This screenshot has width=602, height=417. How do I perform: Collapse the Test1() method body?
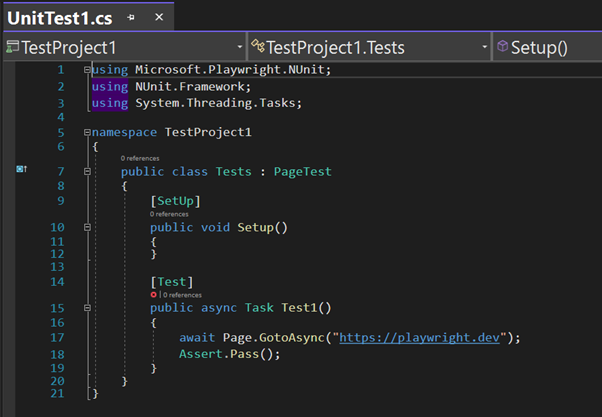pyautogui.click(x=88, y=308)
